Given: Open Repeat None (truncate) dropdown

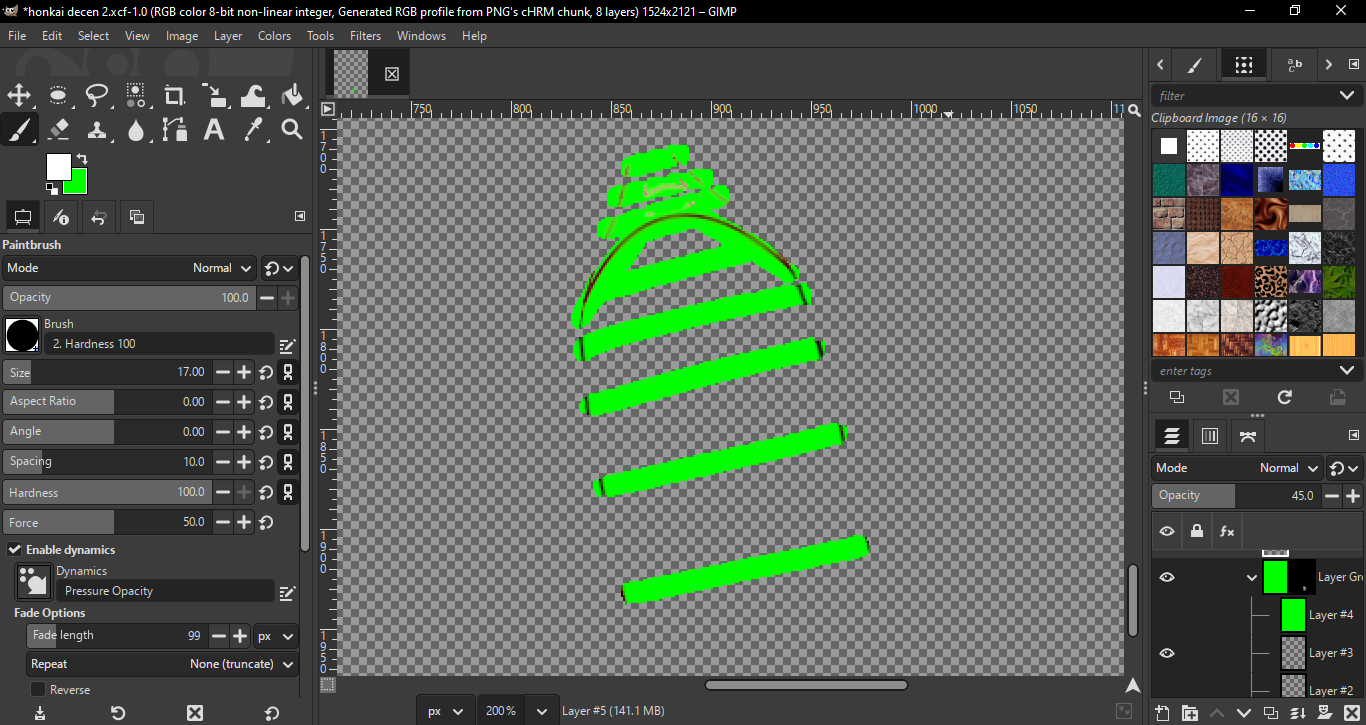Looking at the screenshot, I should click(x=162, y=664).
